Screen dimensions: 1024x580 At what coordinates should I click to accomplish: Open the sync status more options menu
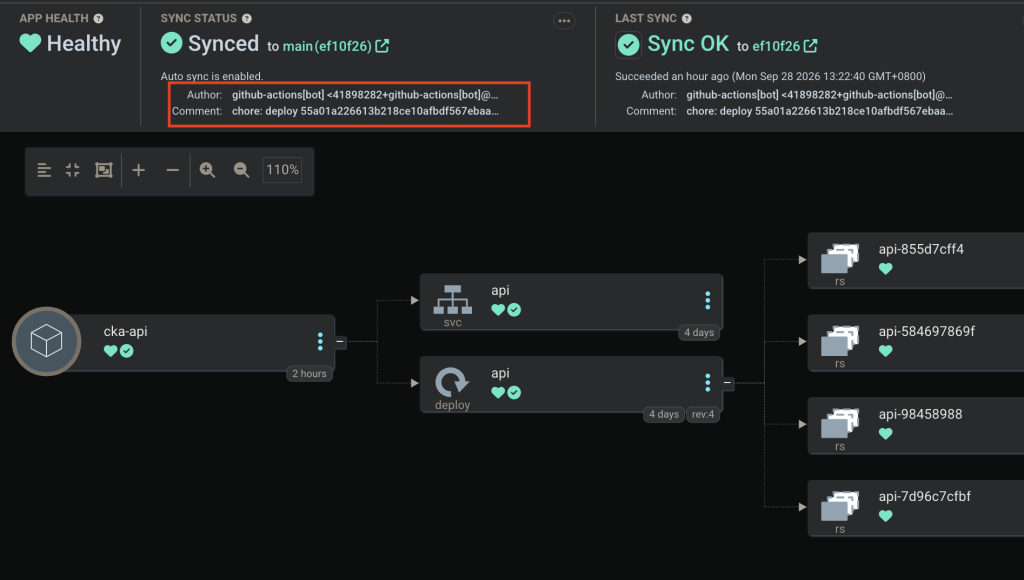pos(564,21)
